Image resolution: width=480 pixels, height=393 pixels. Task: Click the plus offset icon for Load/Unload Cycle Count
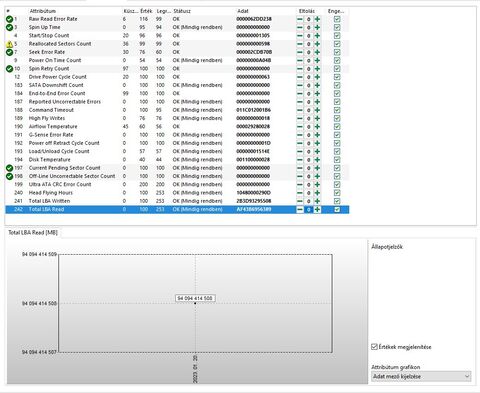(x=317, y=152)
